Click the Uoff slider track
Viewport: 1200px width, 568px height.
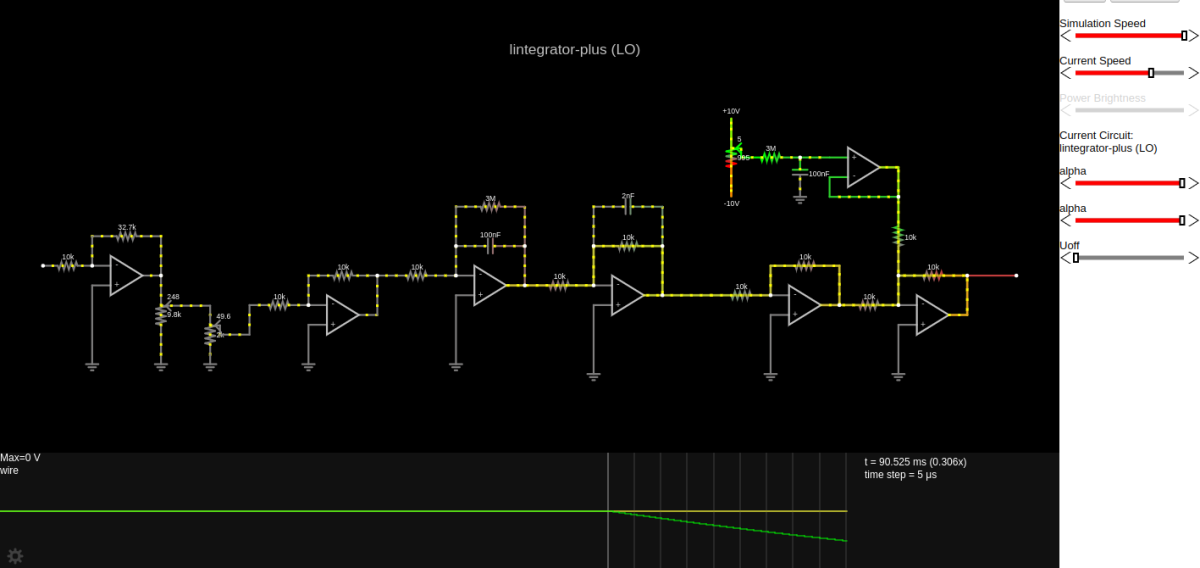pyautogui.click(x=1130, y=257)
